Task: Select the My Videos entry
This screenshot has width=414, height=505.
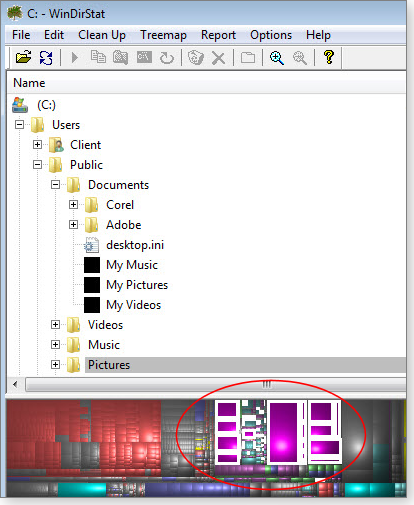Action: coord(133,305)
